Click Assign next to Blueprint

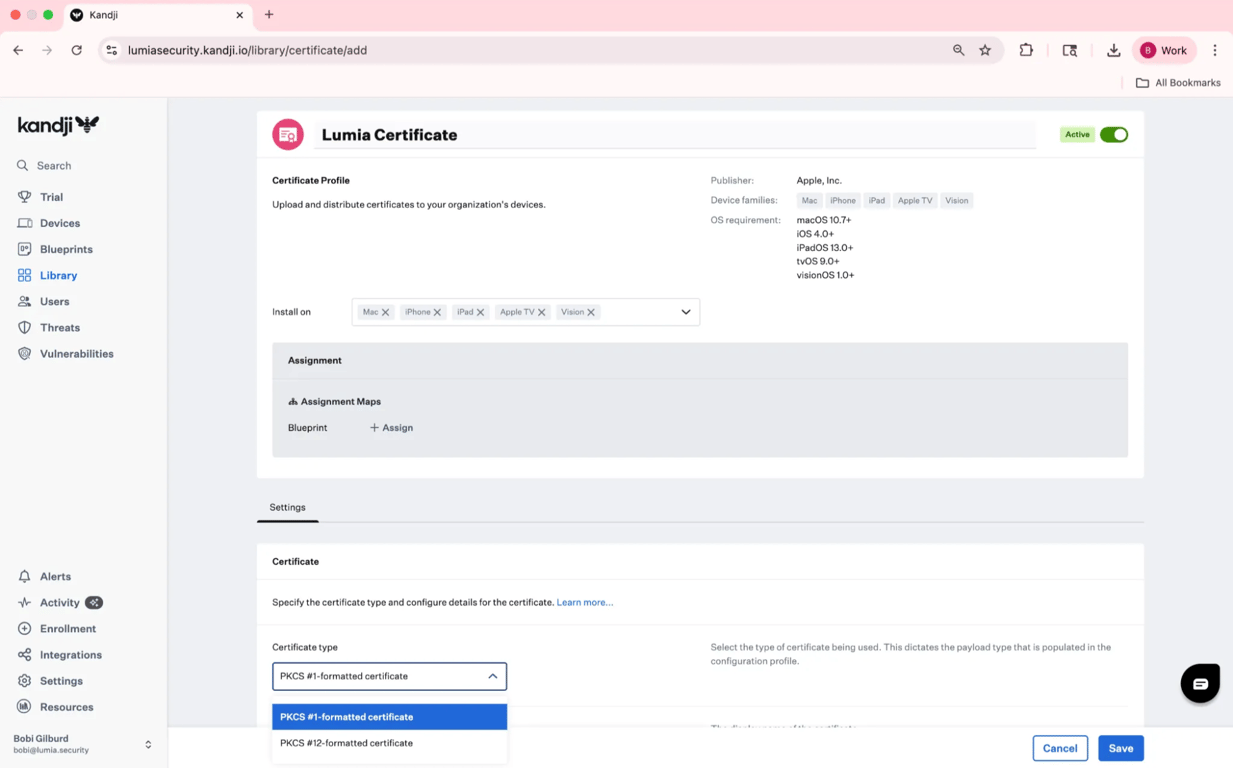(x=391, y=427)
